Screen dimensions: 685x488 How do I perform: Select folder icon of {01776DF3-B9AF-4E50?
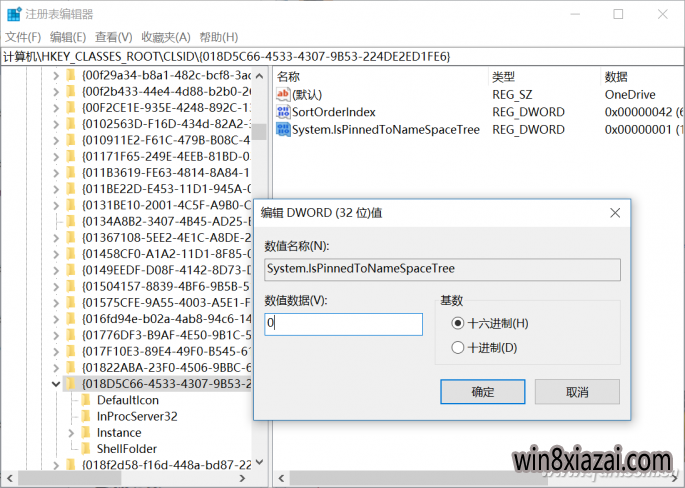click(x=71, y=335)
